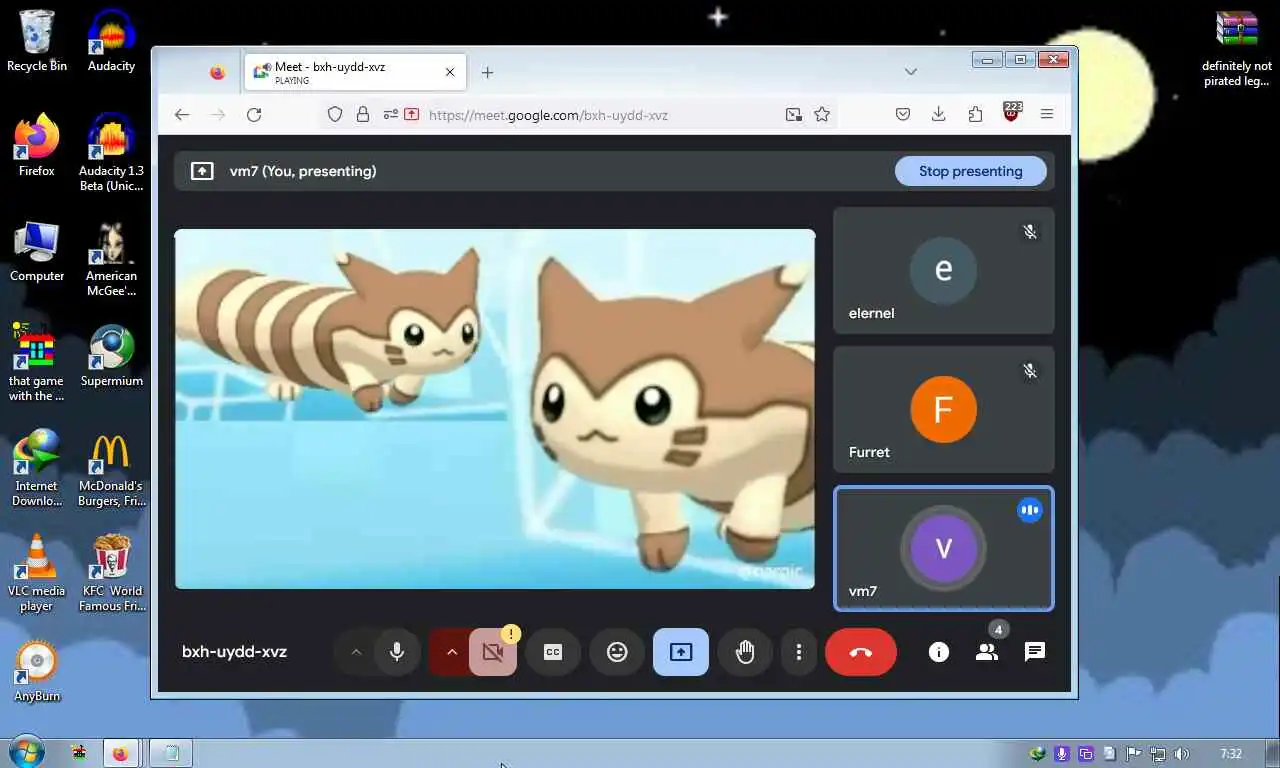Select the Meet - bxh-uydd-xvz tab
Viewport: 1280px width, 768px height.
pos(355,73)
